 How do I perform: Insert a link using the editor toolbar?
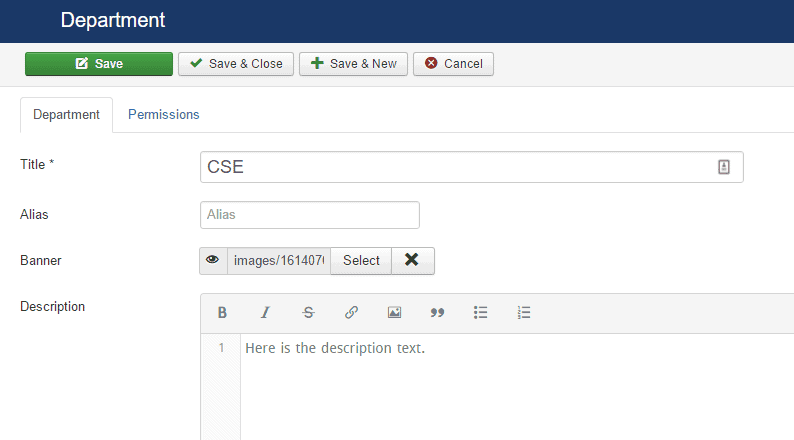pos(351,313)
